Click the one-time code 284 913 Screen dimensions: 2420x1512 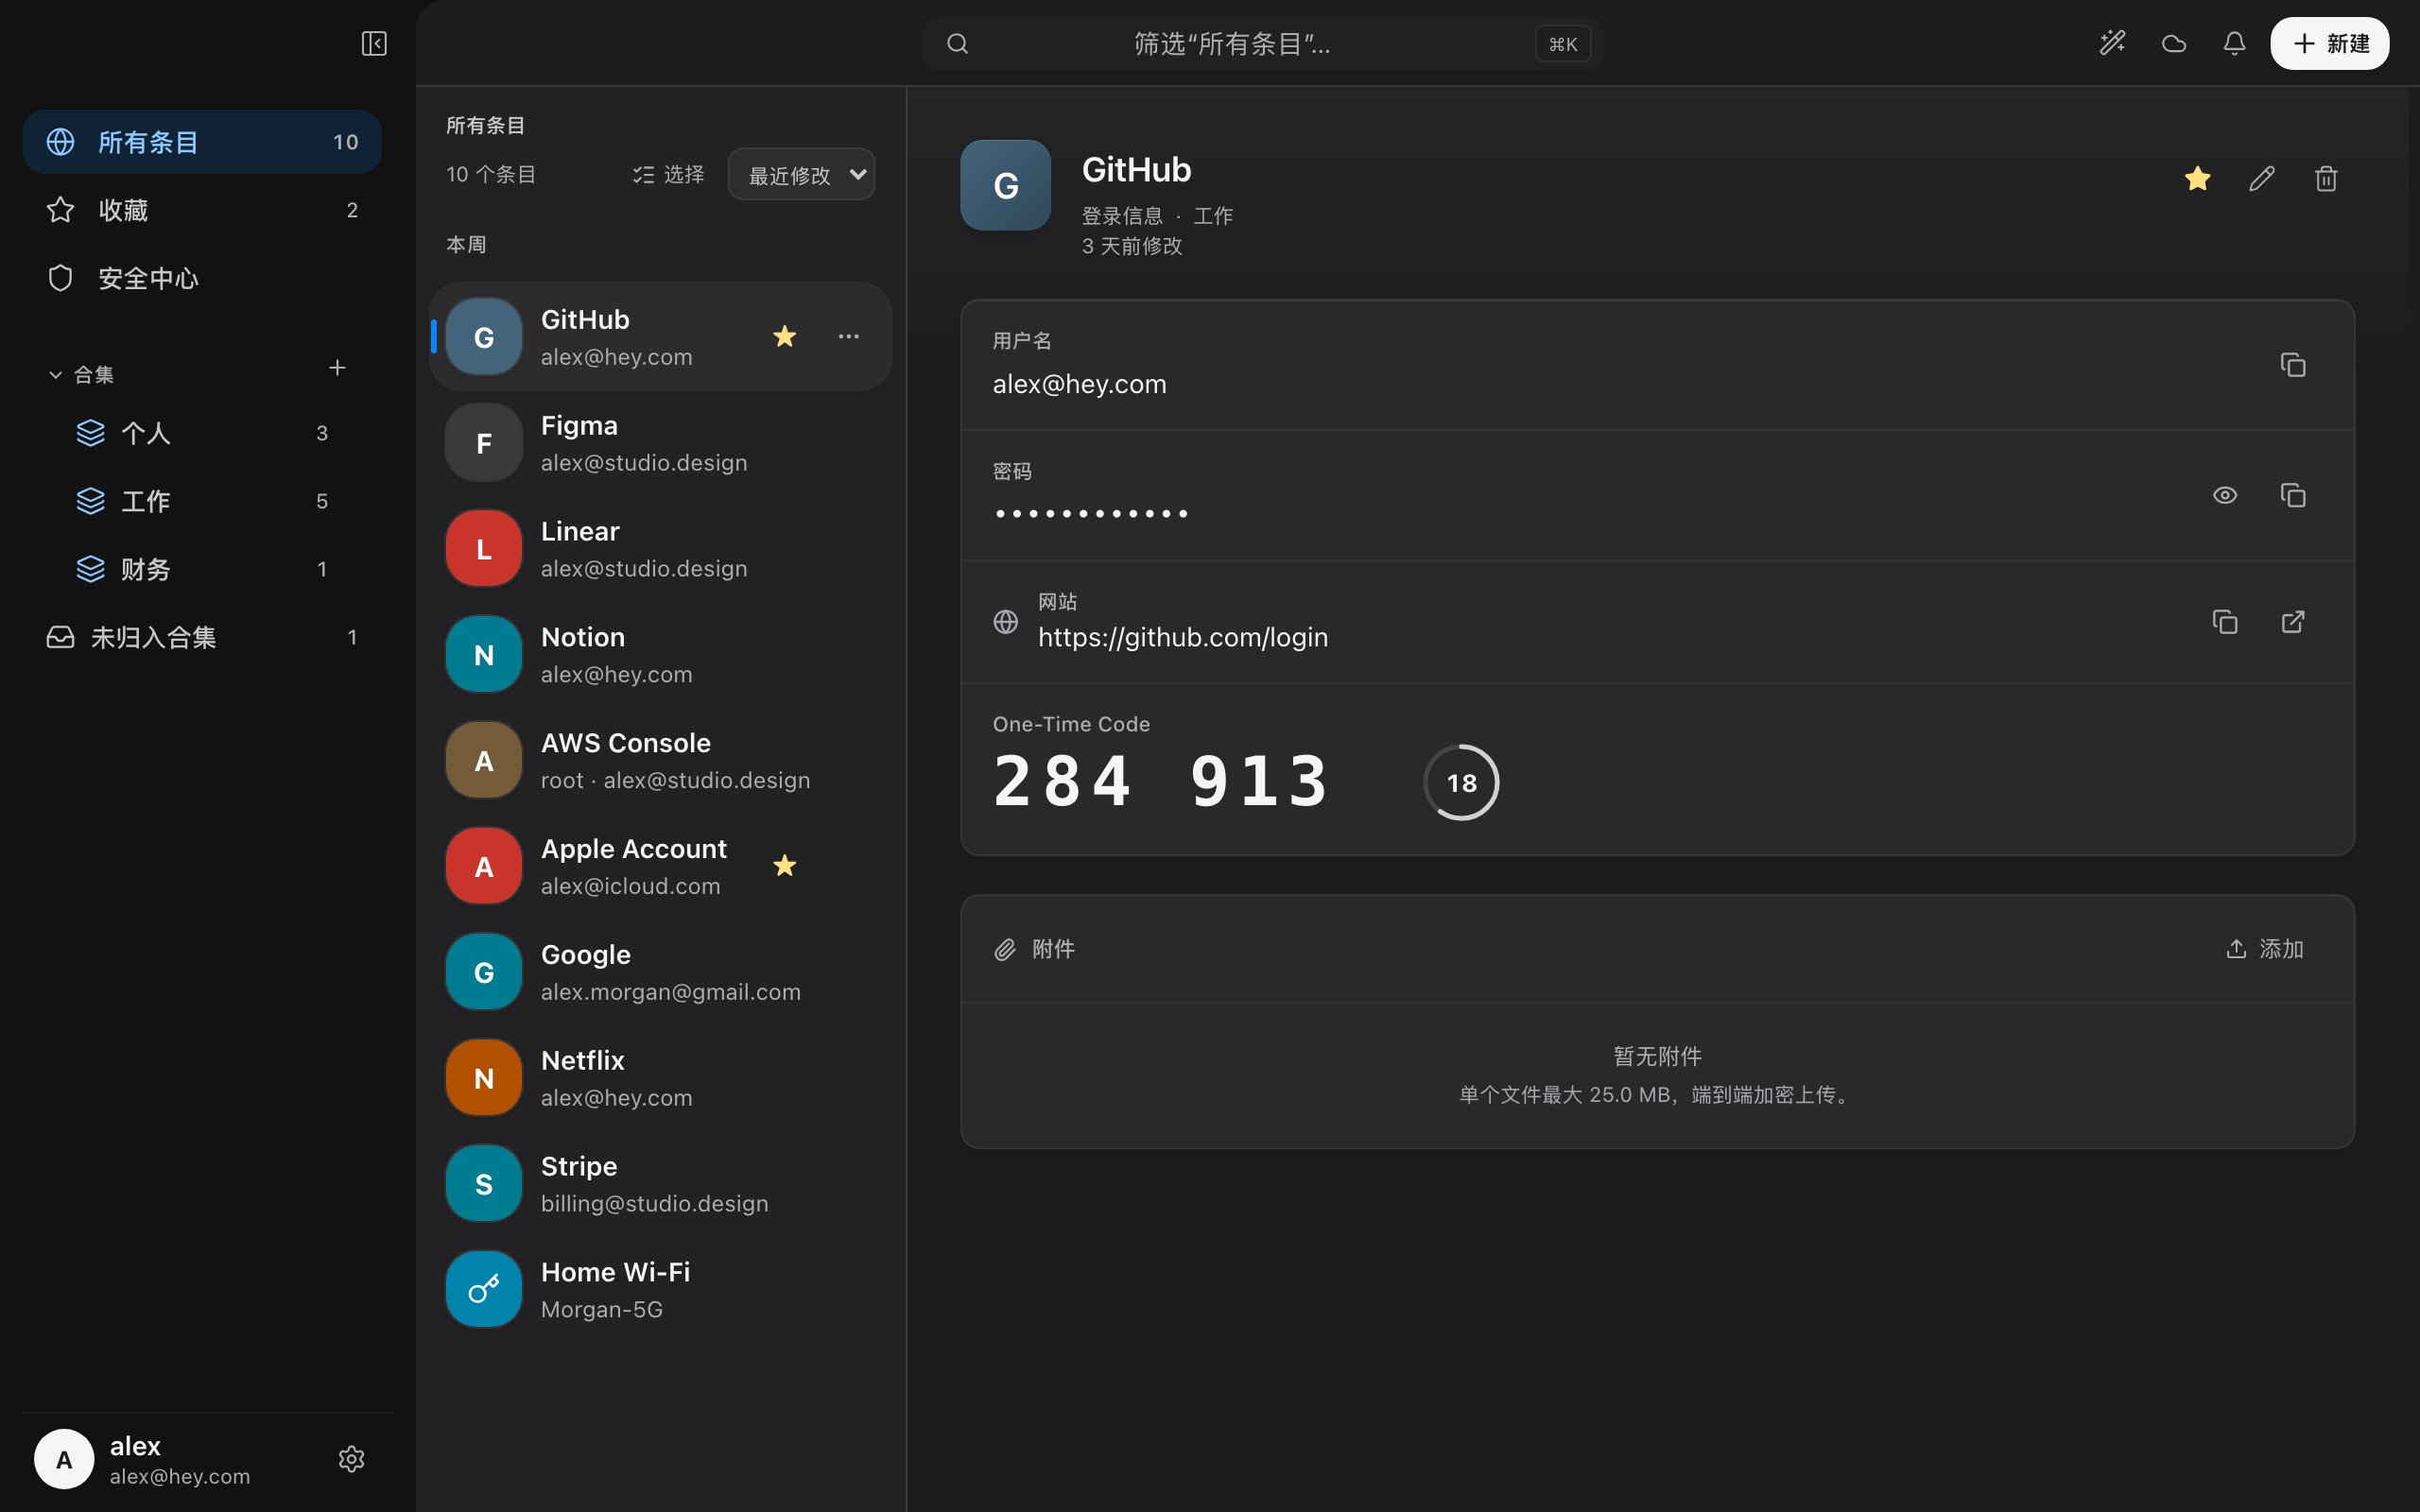pos(1160,781)
